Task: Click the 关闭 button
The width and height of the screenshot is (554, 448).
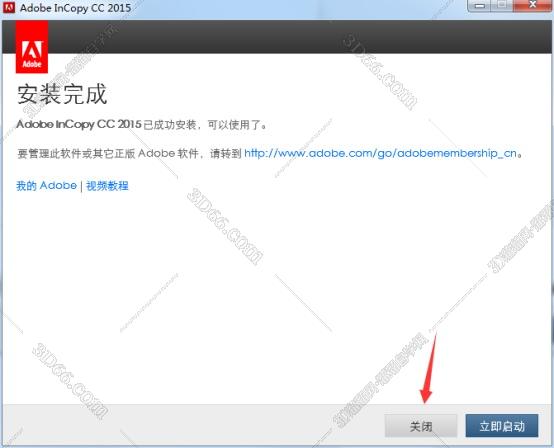Action: coord(421,426)
